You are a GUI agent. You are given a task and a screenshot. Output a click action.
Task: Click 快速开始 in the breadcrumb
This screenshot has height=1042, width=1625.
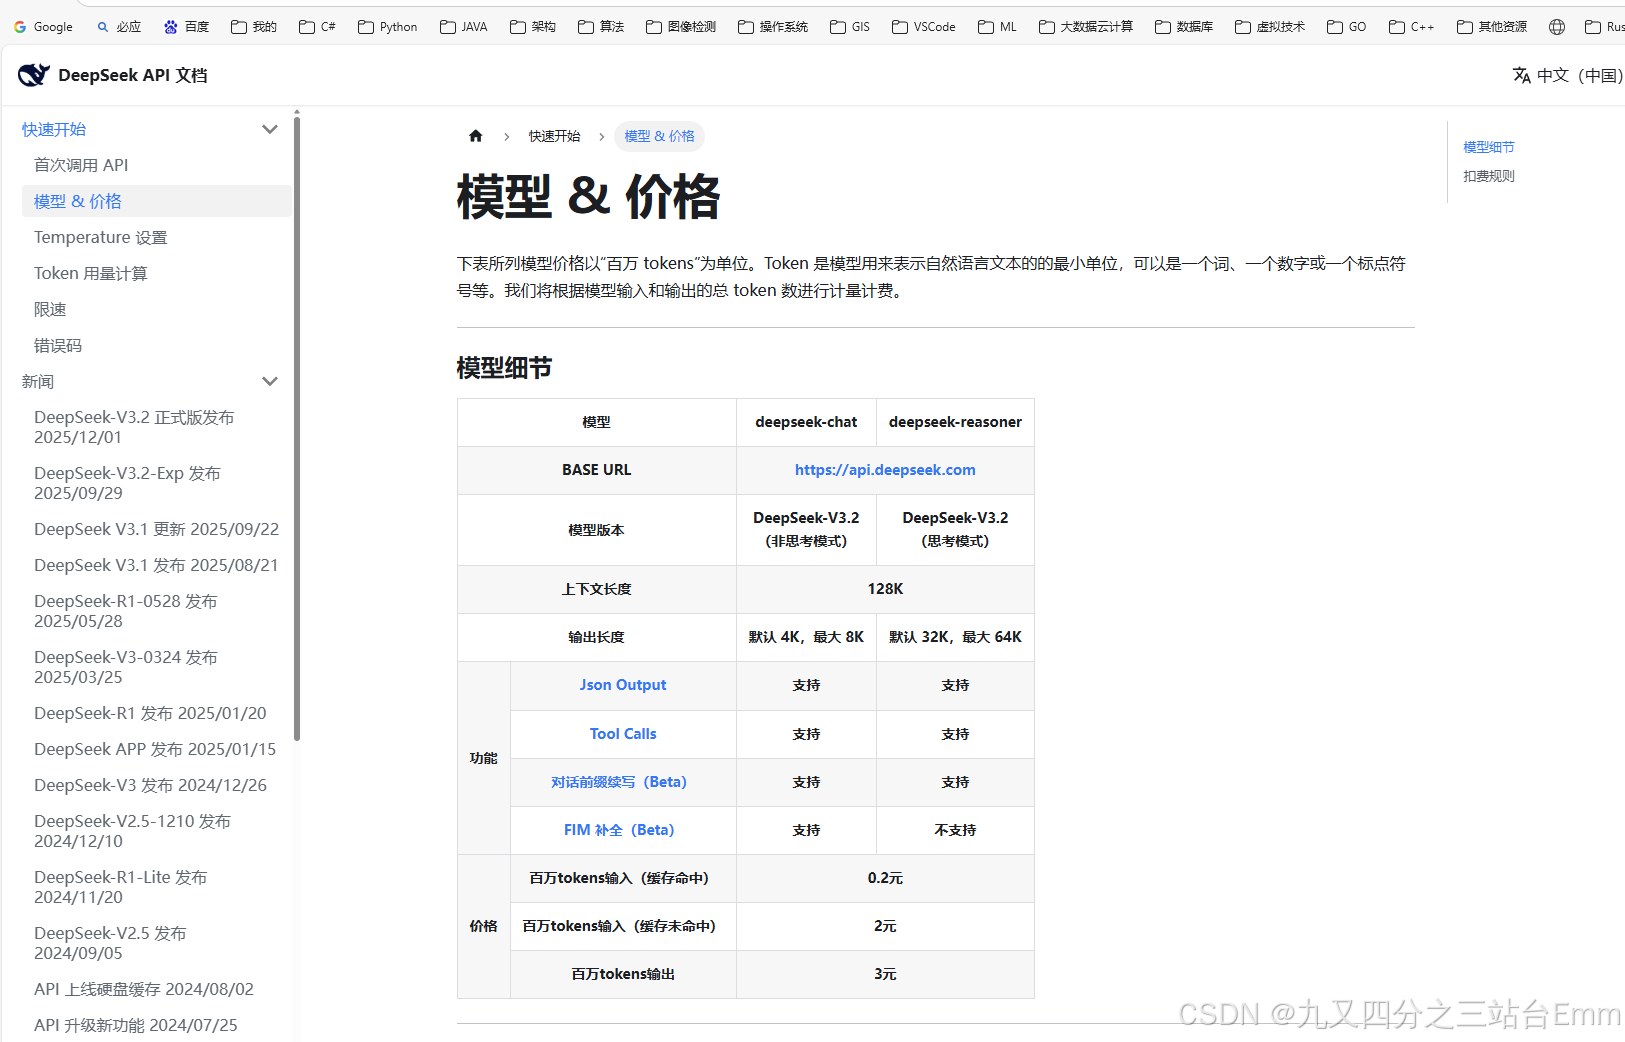point(554,136)
